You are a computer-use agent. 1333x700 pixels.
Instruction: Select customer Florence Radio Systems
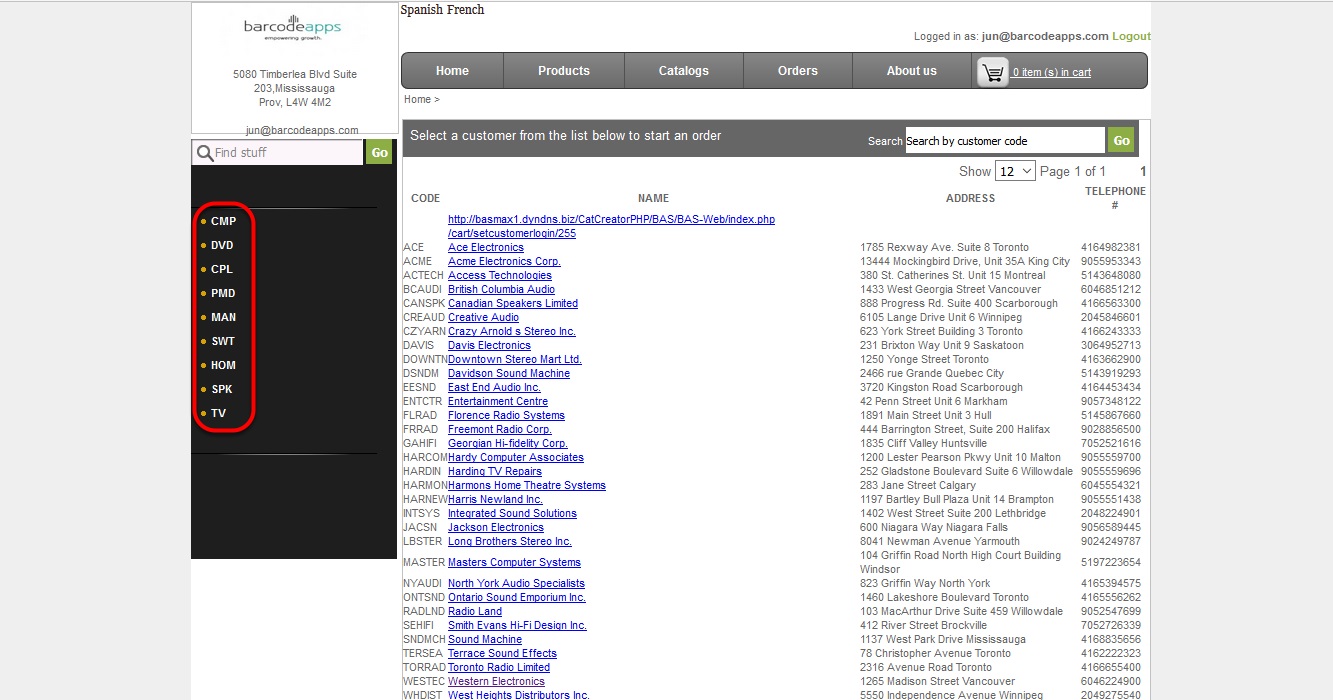tap(506, 415)
